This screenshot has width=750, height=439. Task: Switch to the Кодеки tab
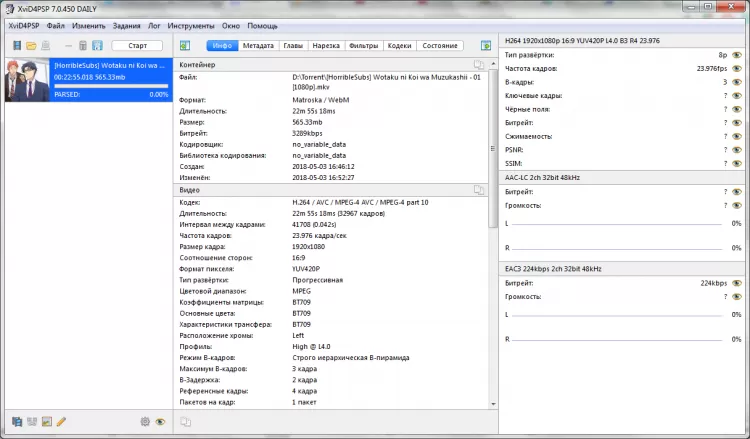pyautogui.click(x=399, y=45)
